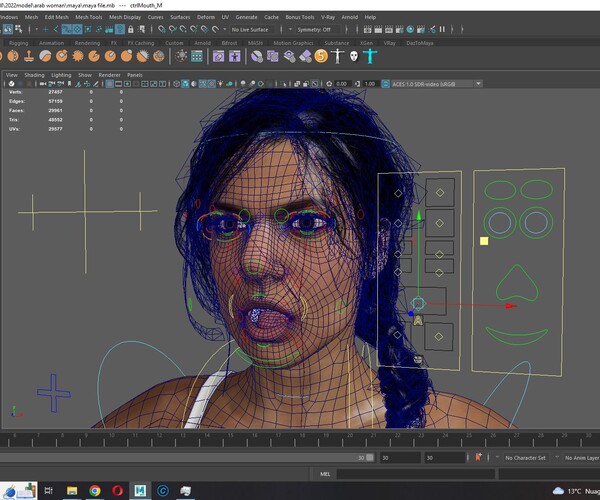The height and width of the screenshot is (500, 600).
Task: Expand the arrow after the render icons group
Action: [x=452, y=29]
